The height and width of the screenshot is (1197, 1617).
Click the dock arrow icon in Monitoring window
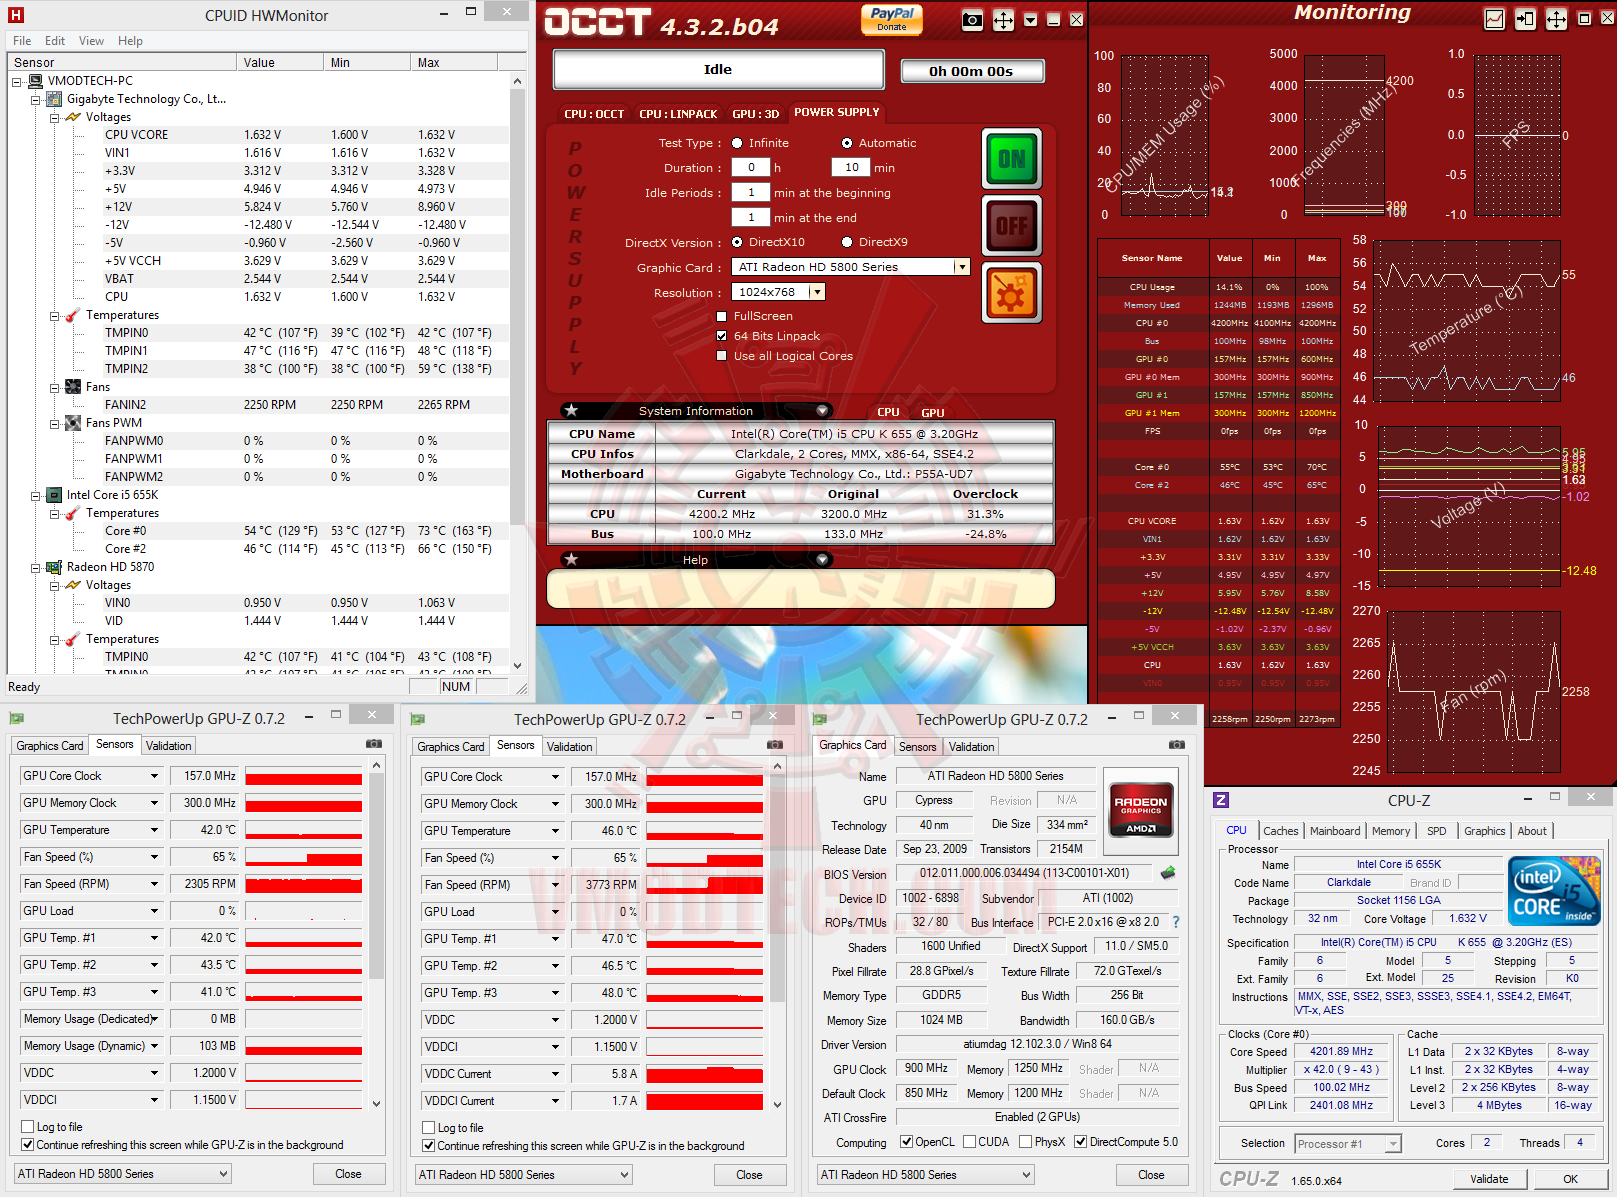click(1525, 19)
